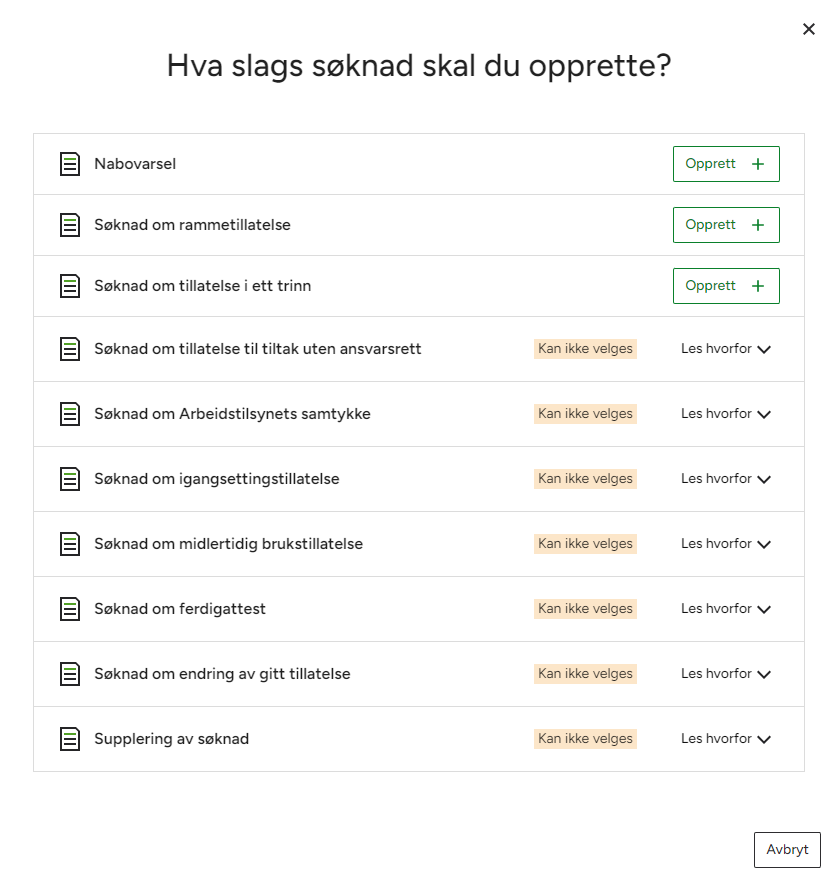Open Les hvorfor for Søknad om ferdigattest
Viewport: 839px width, 882px height.
[726, 609]
